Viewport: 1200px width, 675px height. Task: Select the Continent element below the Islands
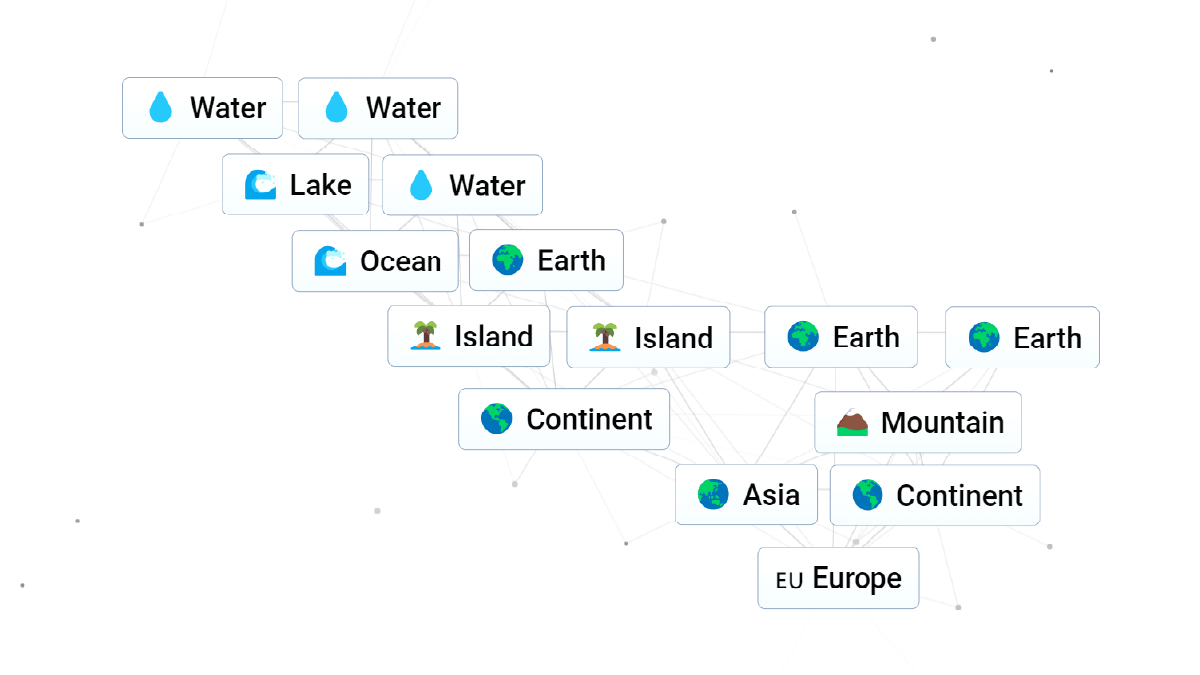pyautogui.click(x=564, y=419)
